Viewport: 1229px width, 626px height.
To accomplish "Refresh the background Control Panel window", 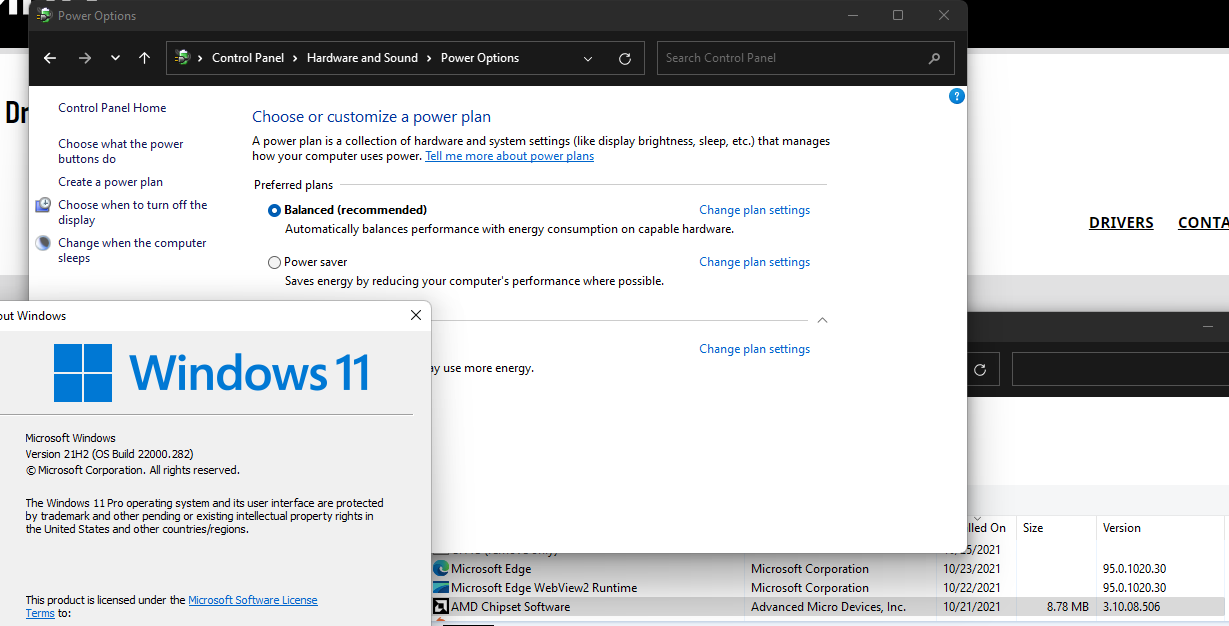I will click(x=980, y=369).
